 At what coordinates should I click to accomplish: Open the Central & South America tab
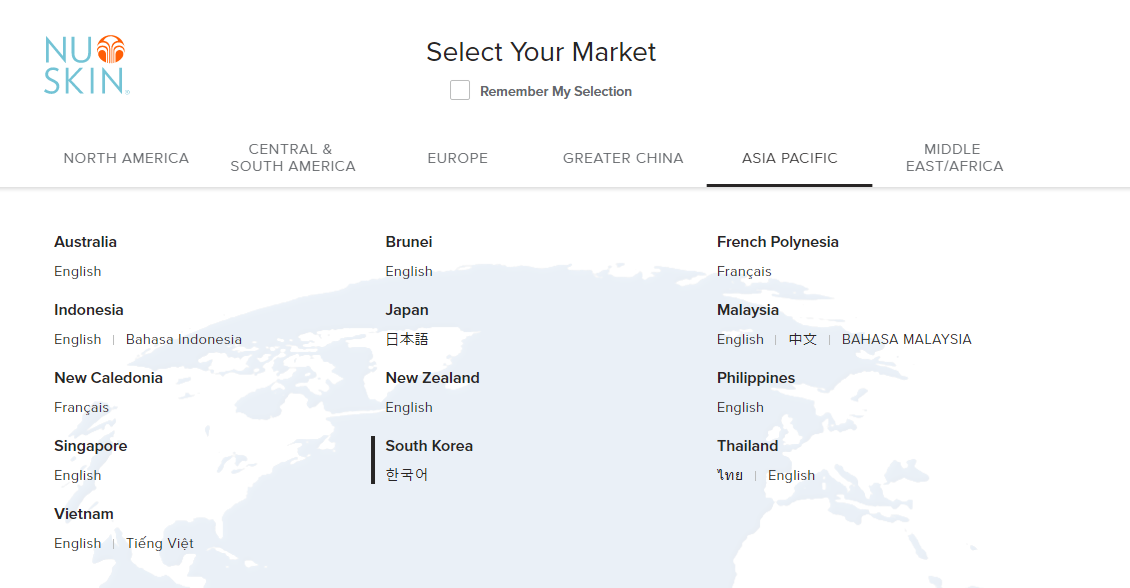coord(293,158)
